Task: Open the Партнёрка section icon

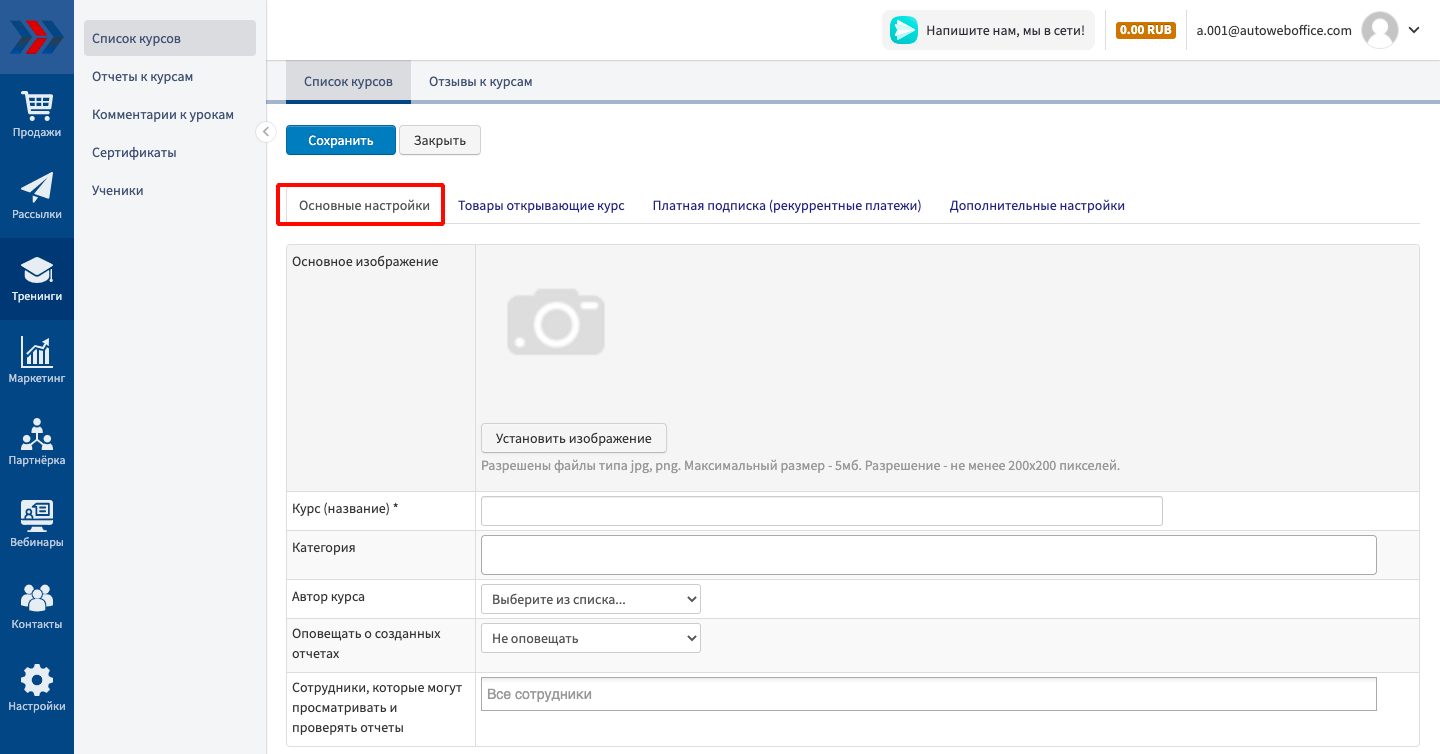Action: click(37, 443)
